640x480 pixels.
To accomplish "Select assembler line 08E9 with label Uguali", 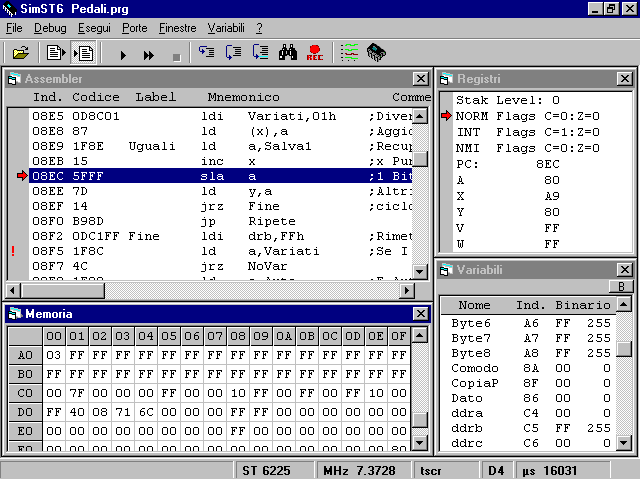I will pyautogui.click(x=220, y=146).
